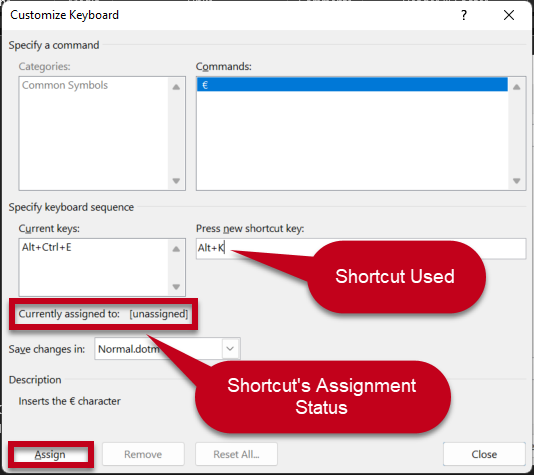The height and width of the screenshot is (475, 534).
Task: Click Commands list scroll down arrow
Action: click(x=516, y=180)
